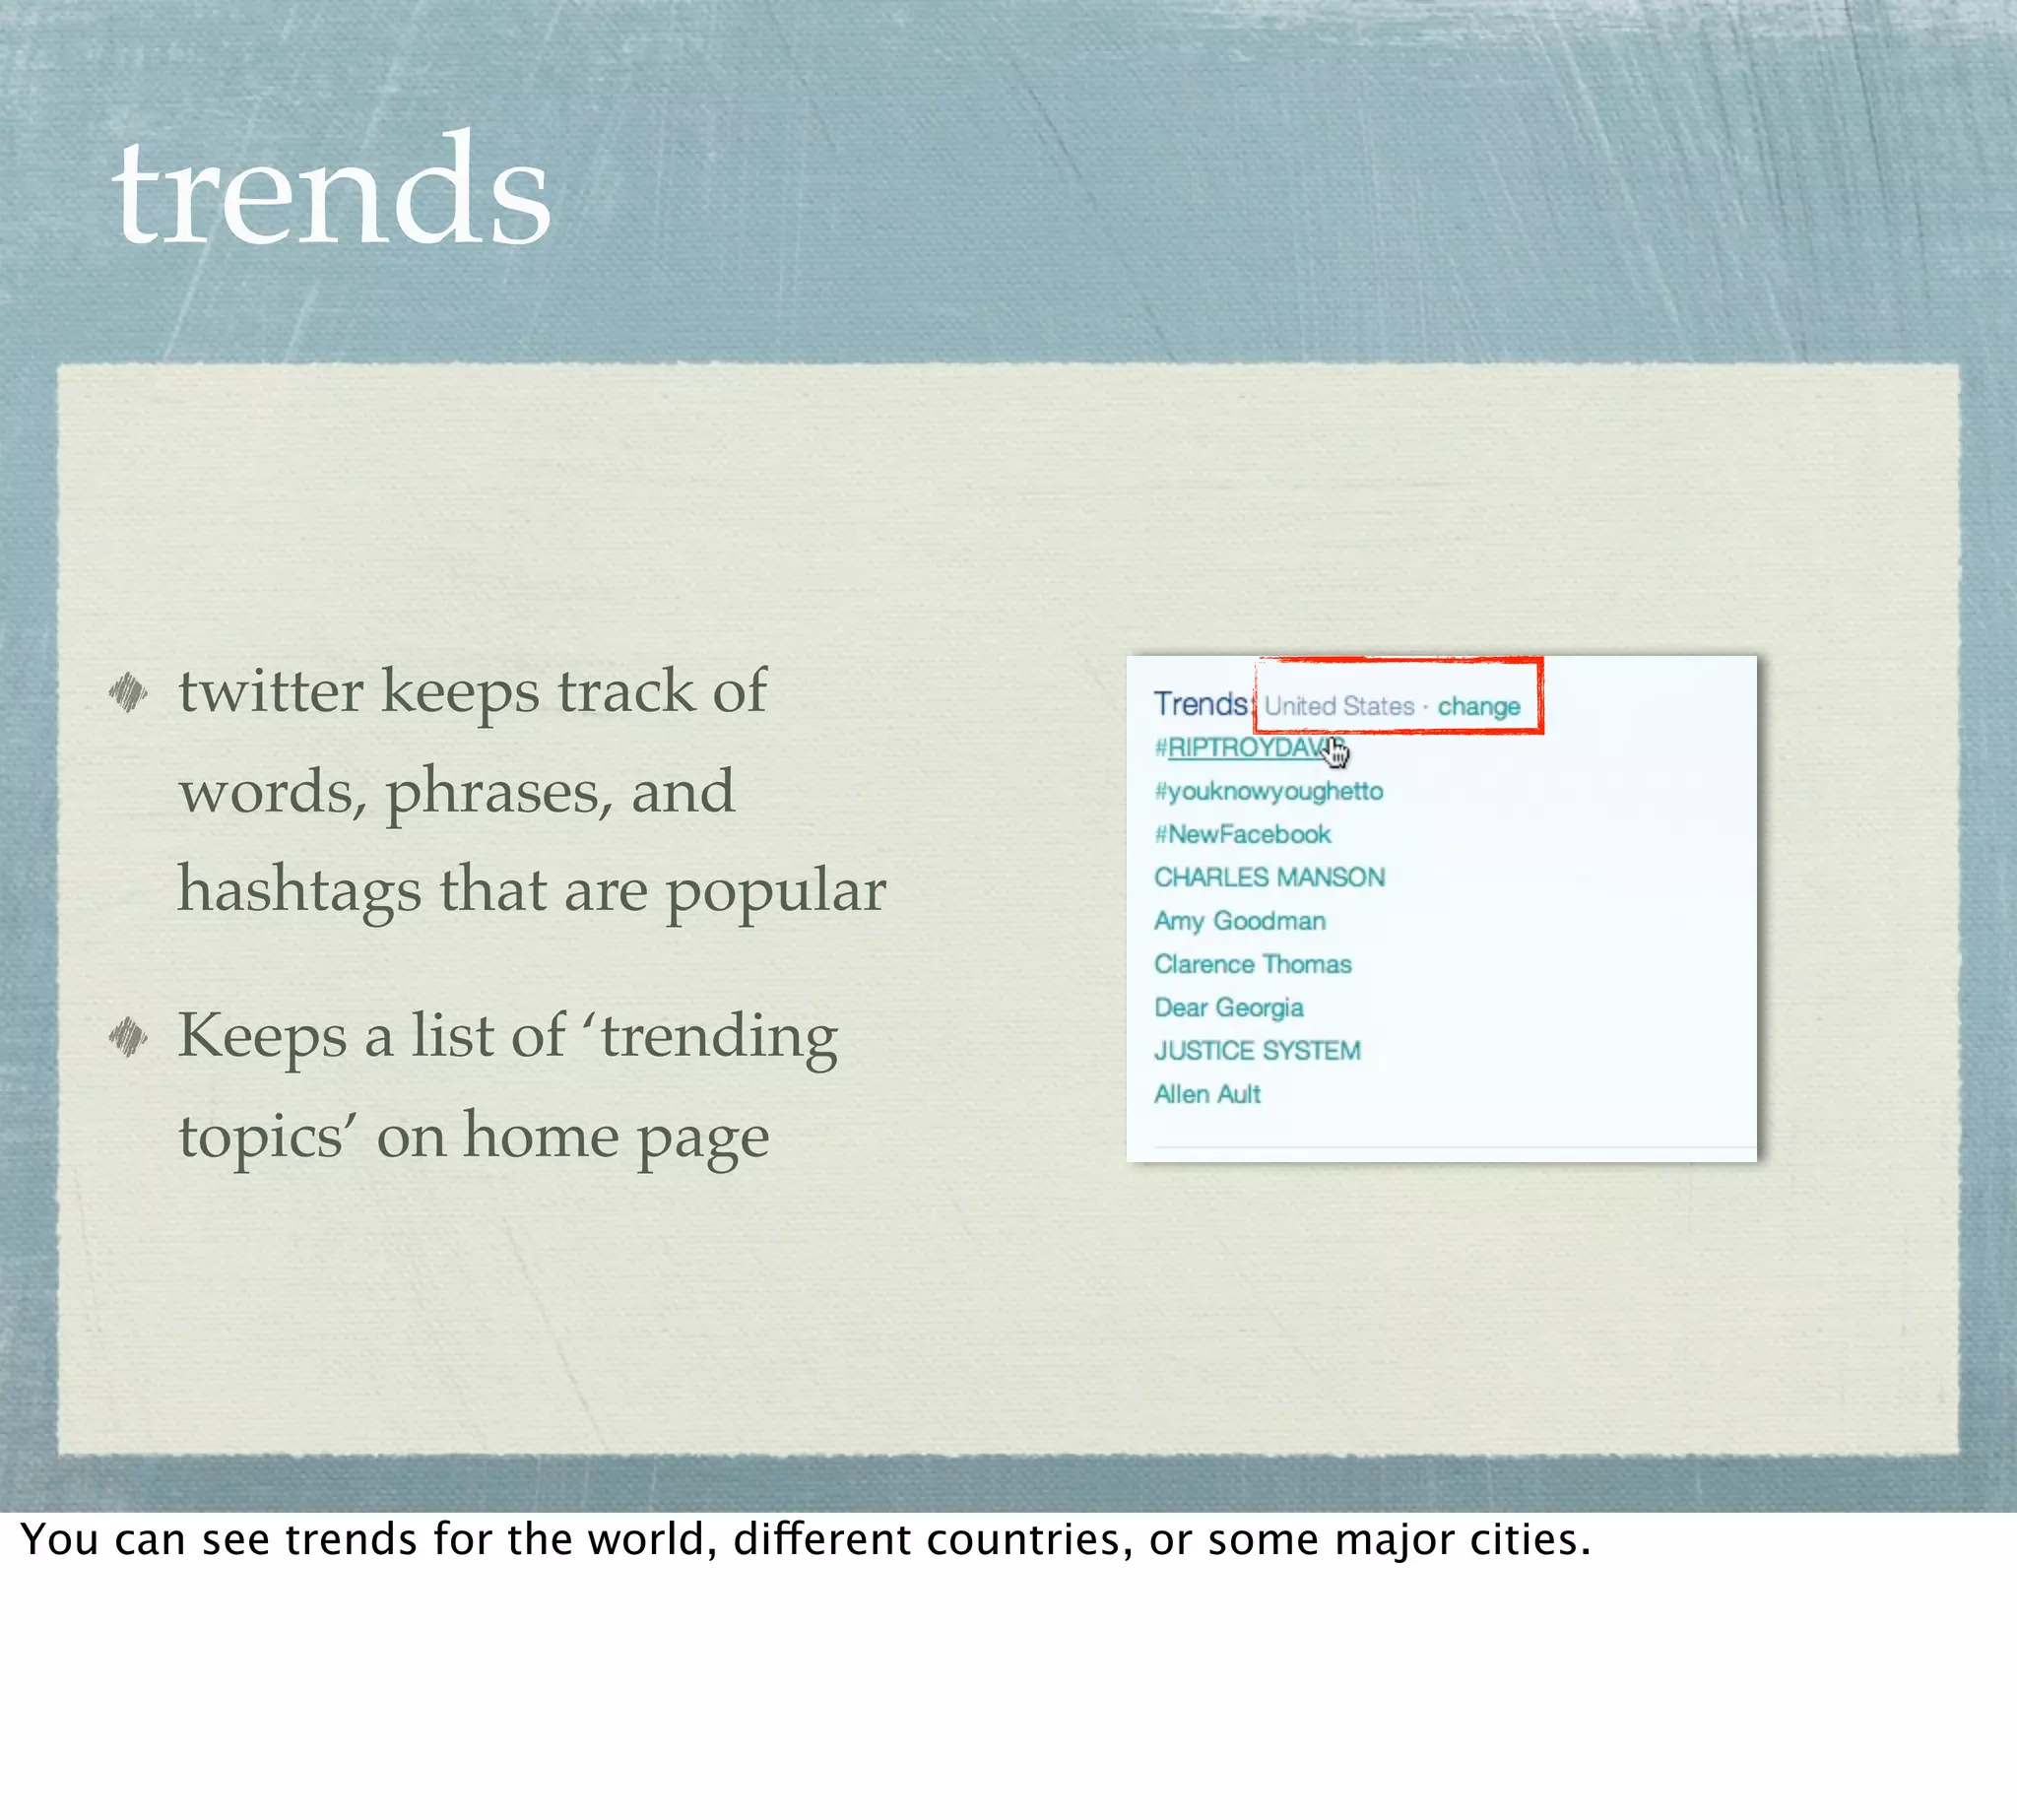Screen dimensions: 2017x1820
Task: Open the CHARLES MANSON trend
Action: [1269, 877]
